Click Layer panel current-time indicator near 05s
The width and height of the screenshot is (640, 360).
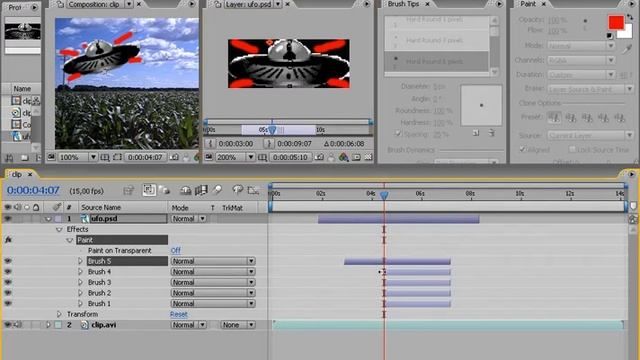[x=272, y=129]
